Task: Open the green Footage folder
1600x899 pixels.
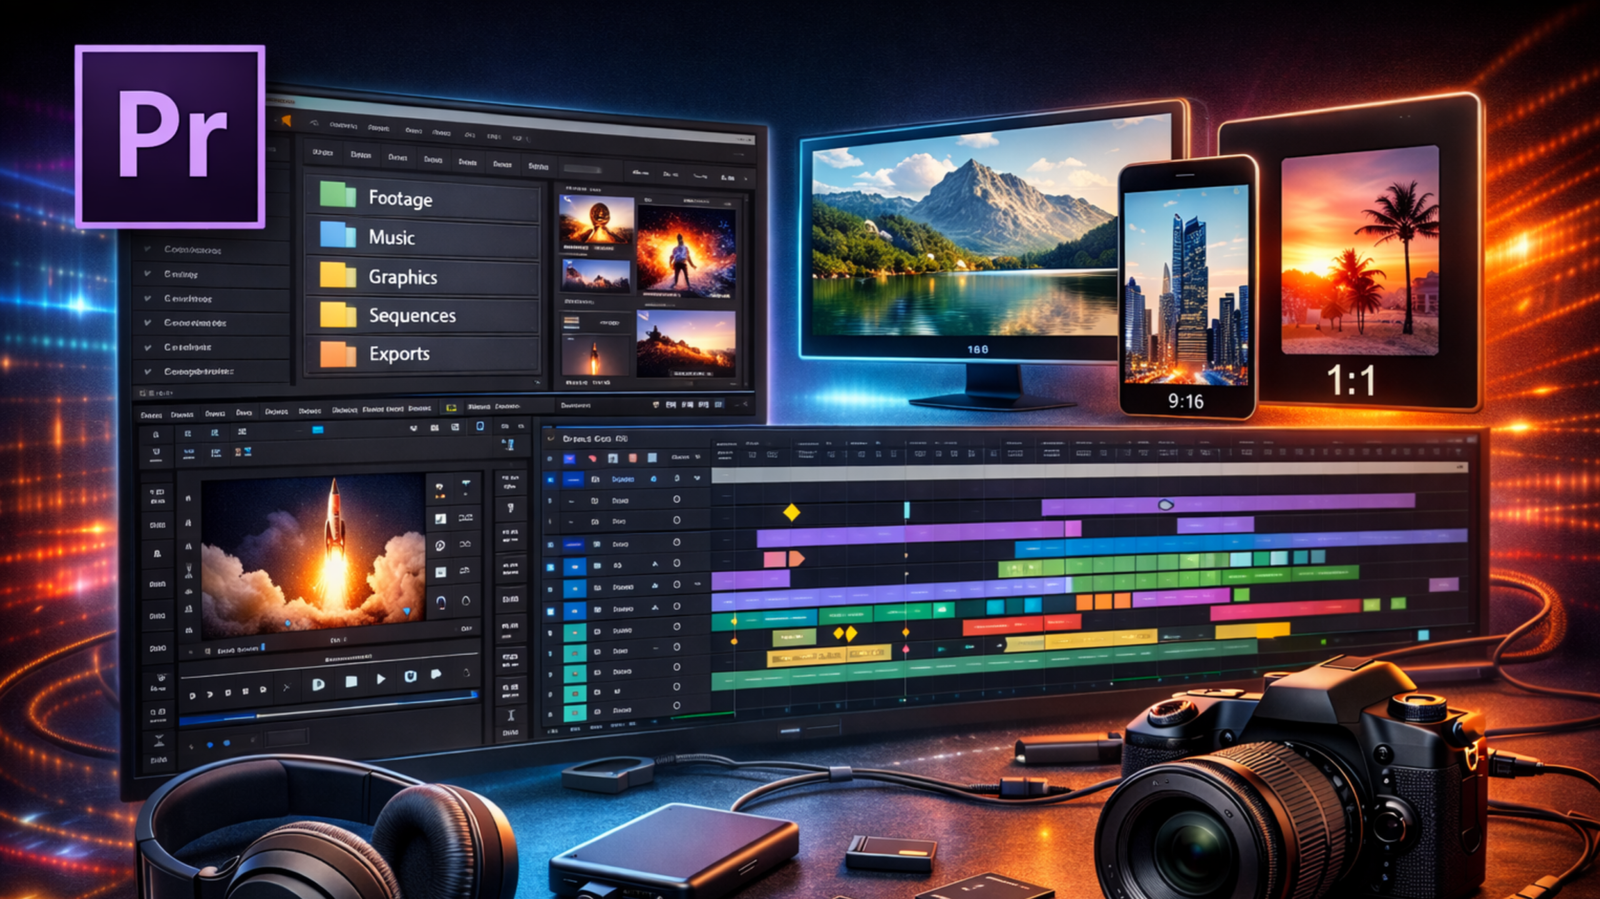Action: pos(338,196)
